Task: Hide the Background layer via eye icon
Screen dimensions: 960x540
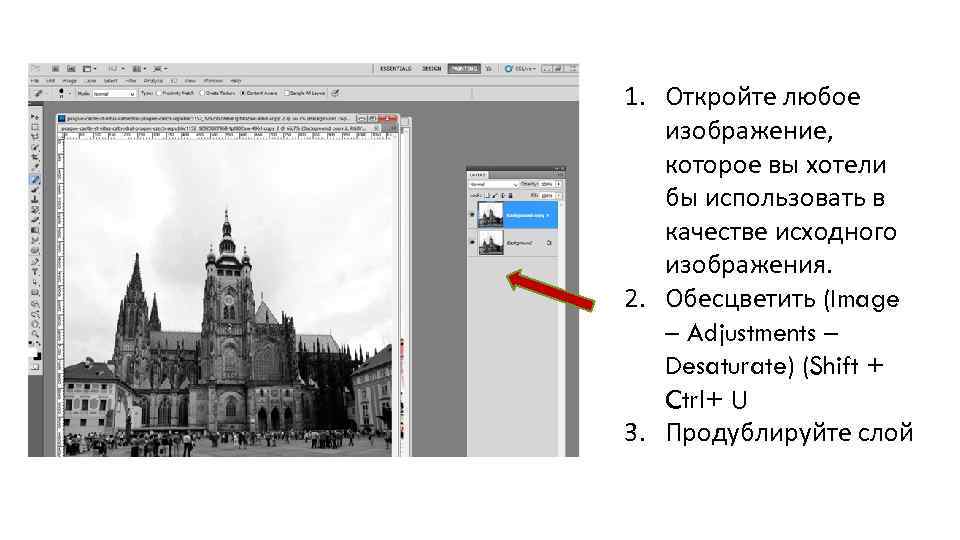Action: coord(472,242)
